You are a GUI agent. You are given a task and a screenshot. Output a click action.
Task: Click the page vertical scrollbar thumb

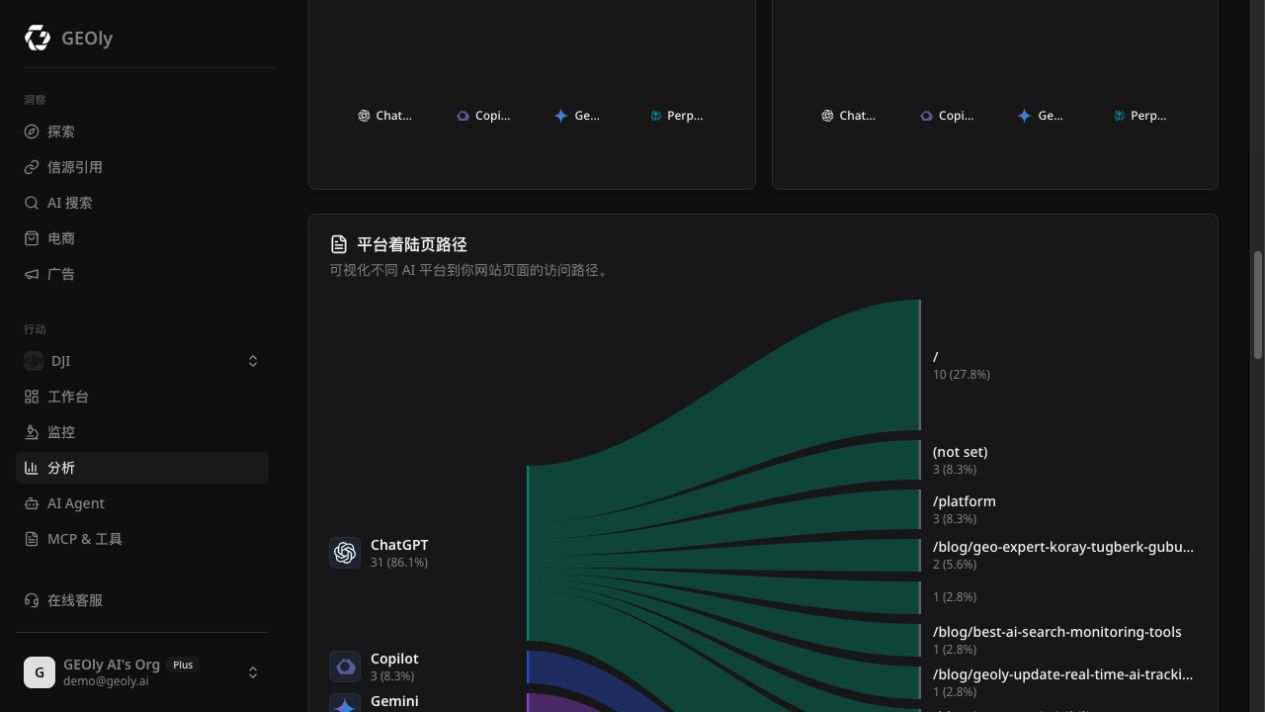point(1258,305)
